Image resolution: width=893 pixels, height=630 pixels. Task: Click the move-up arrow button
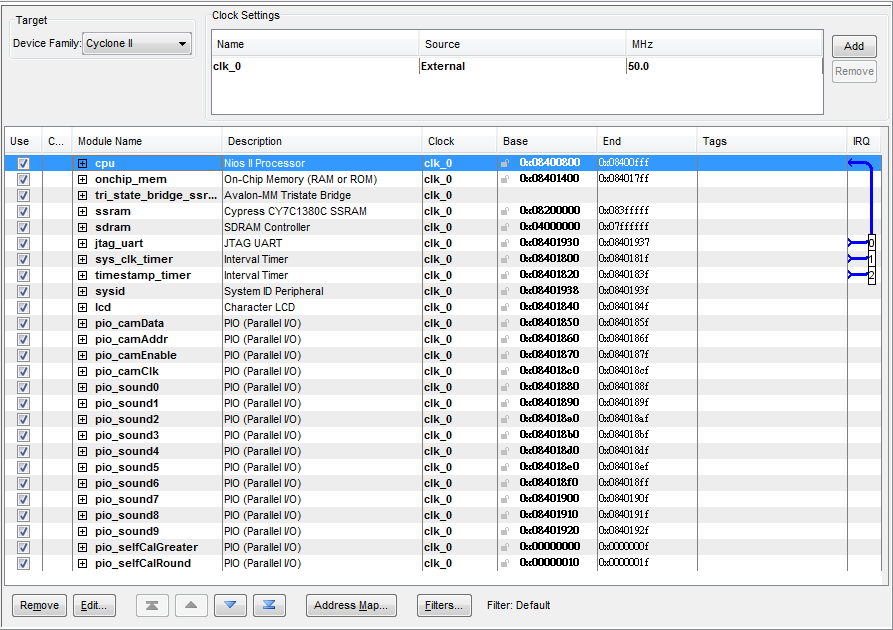[x=191, y=606]
